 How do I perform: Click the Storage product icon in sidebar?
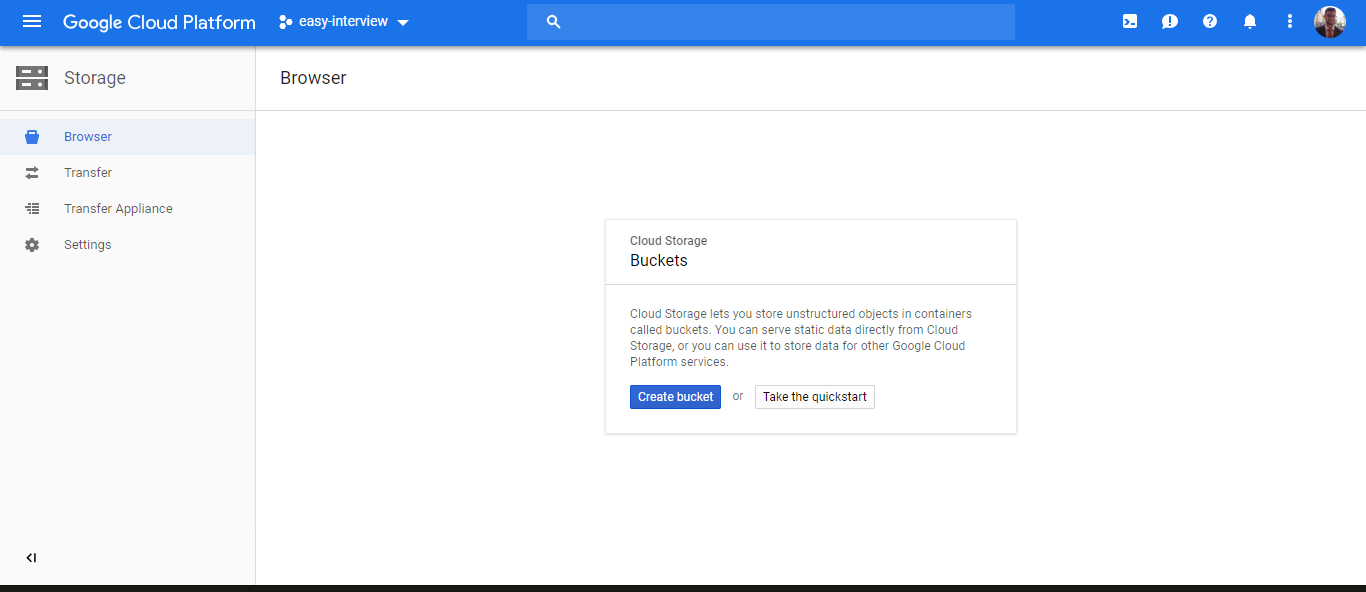click(32, 78)
